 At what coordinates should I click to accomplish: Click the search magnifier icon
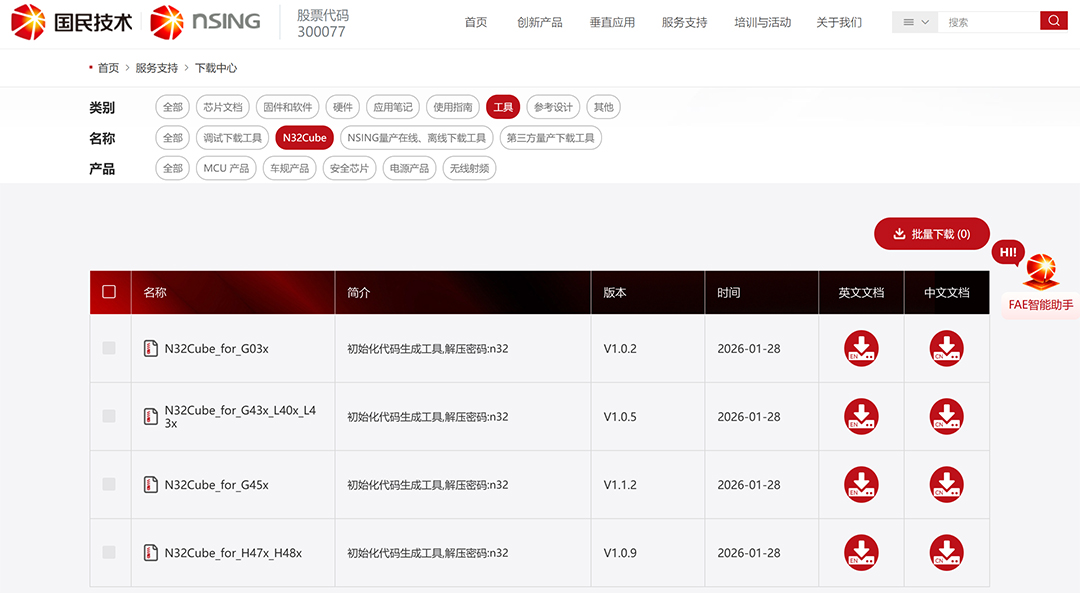coord(1054,19)
